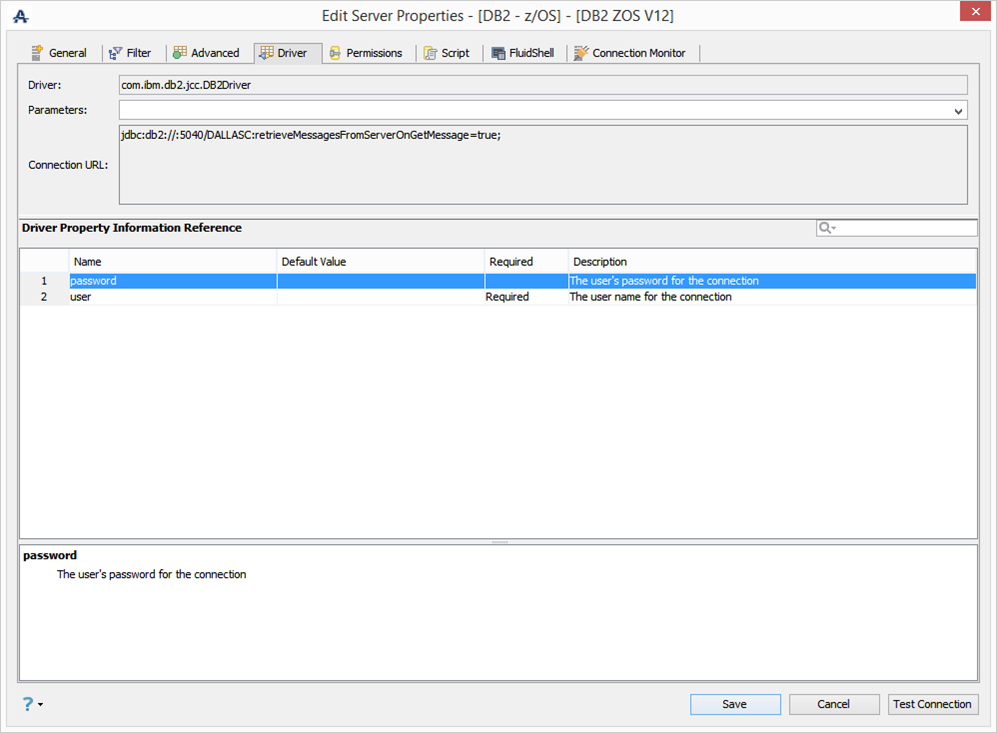Click the Default Value cell for password
Viewport: 997px width, 733px height.
click(380, 281)
